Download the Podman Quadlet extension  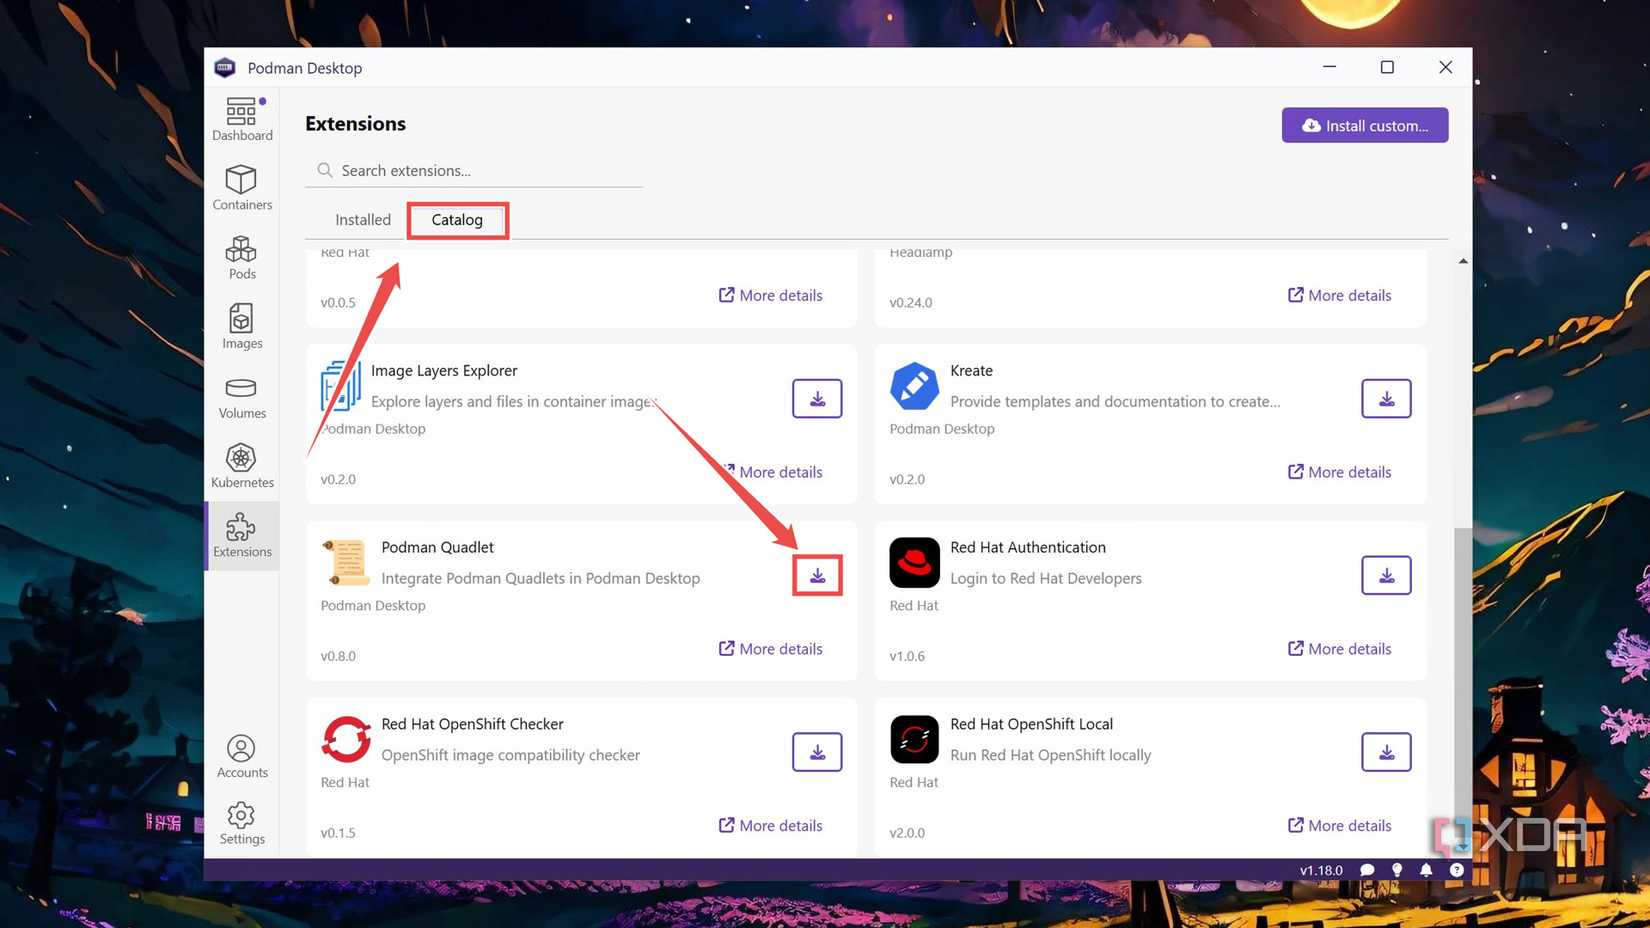(817, 575)
